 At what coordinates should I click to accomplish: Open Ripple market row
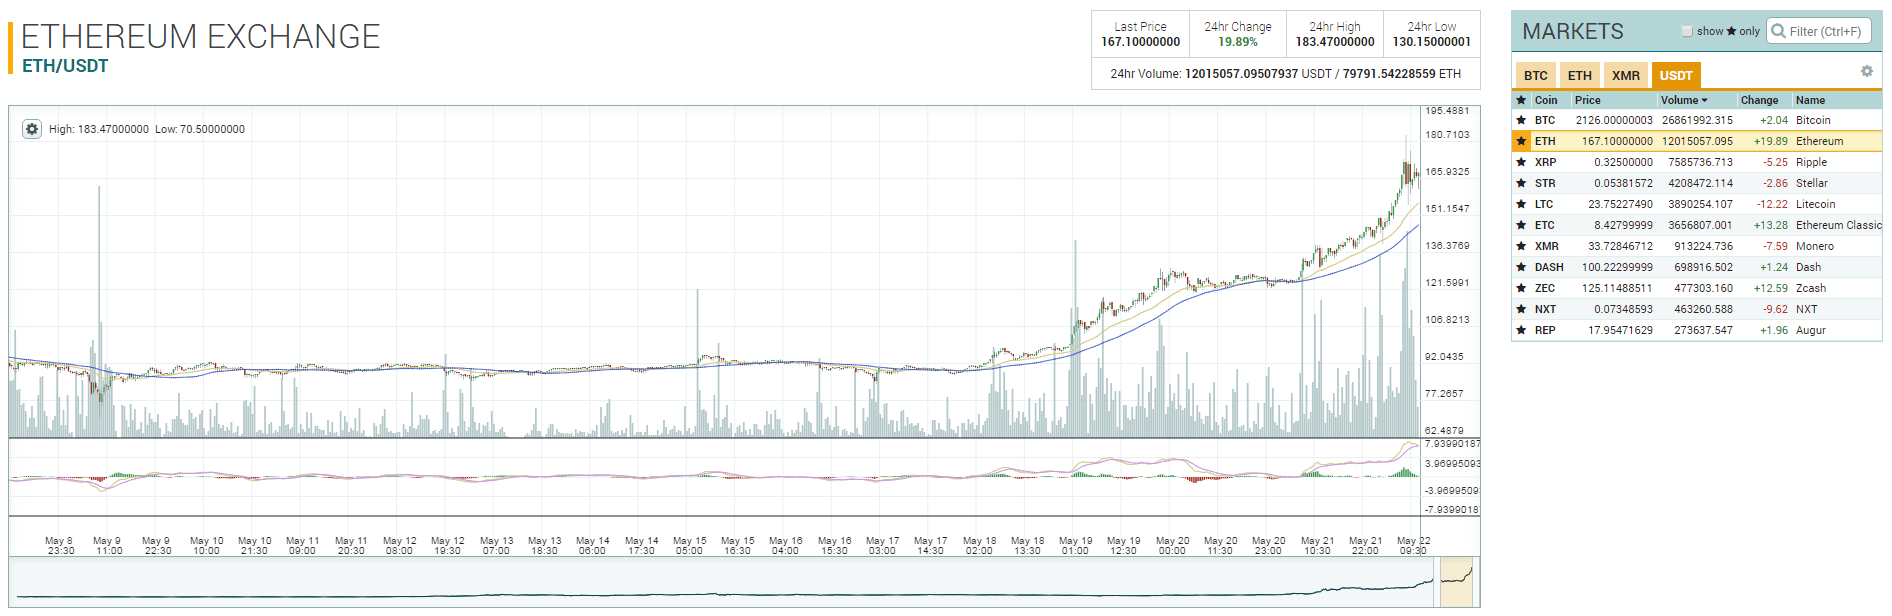click(1697, 162)
